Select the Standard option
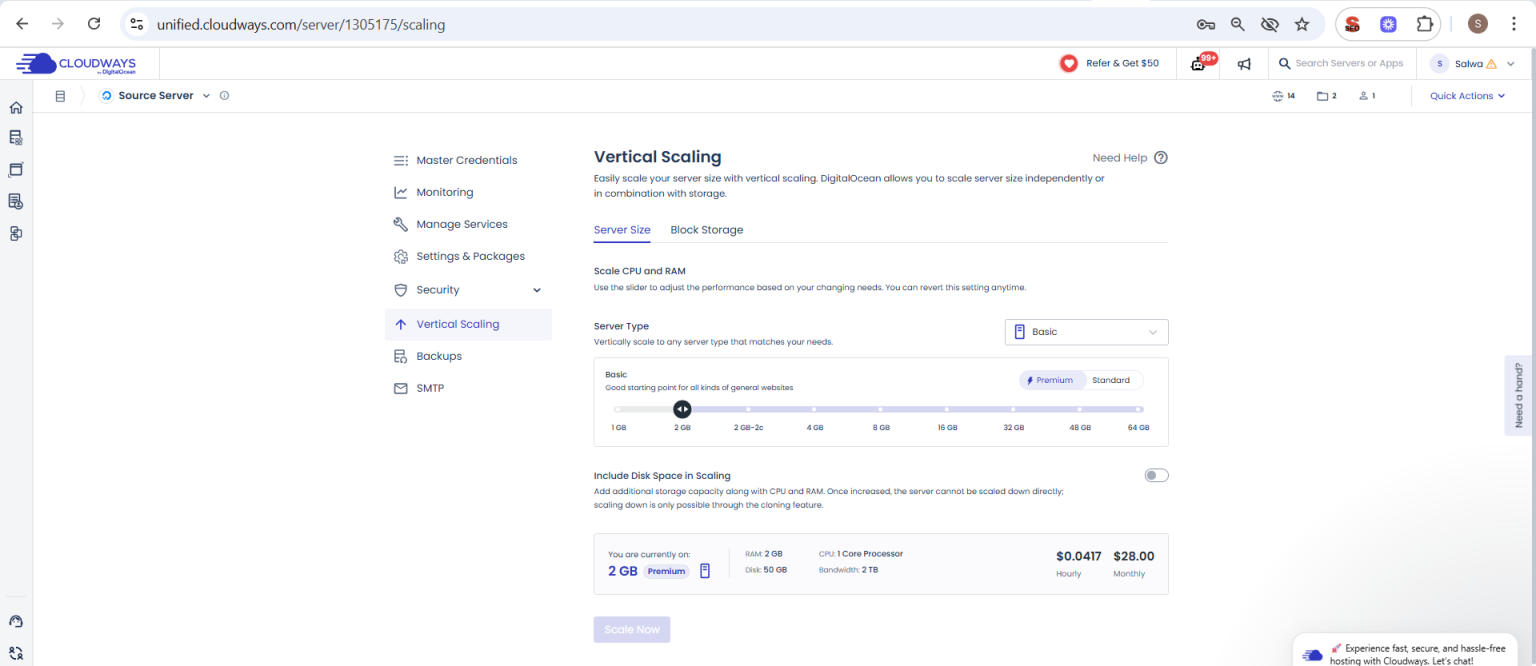Viewport: 1536px width, 666px height. [1110, 380]
